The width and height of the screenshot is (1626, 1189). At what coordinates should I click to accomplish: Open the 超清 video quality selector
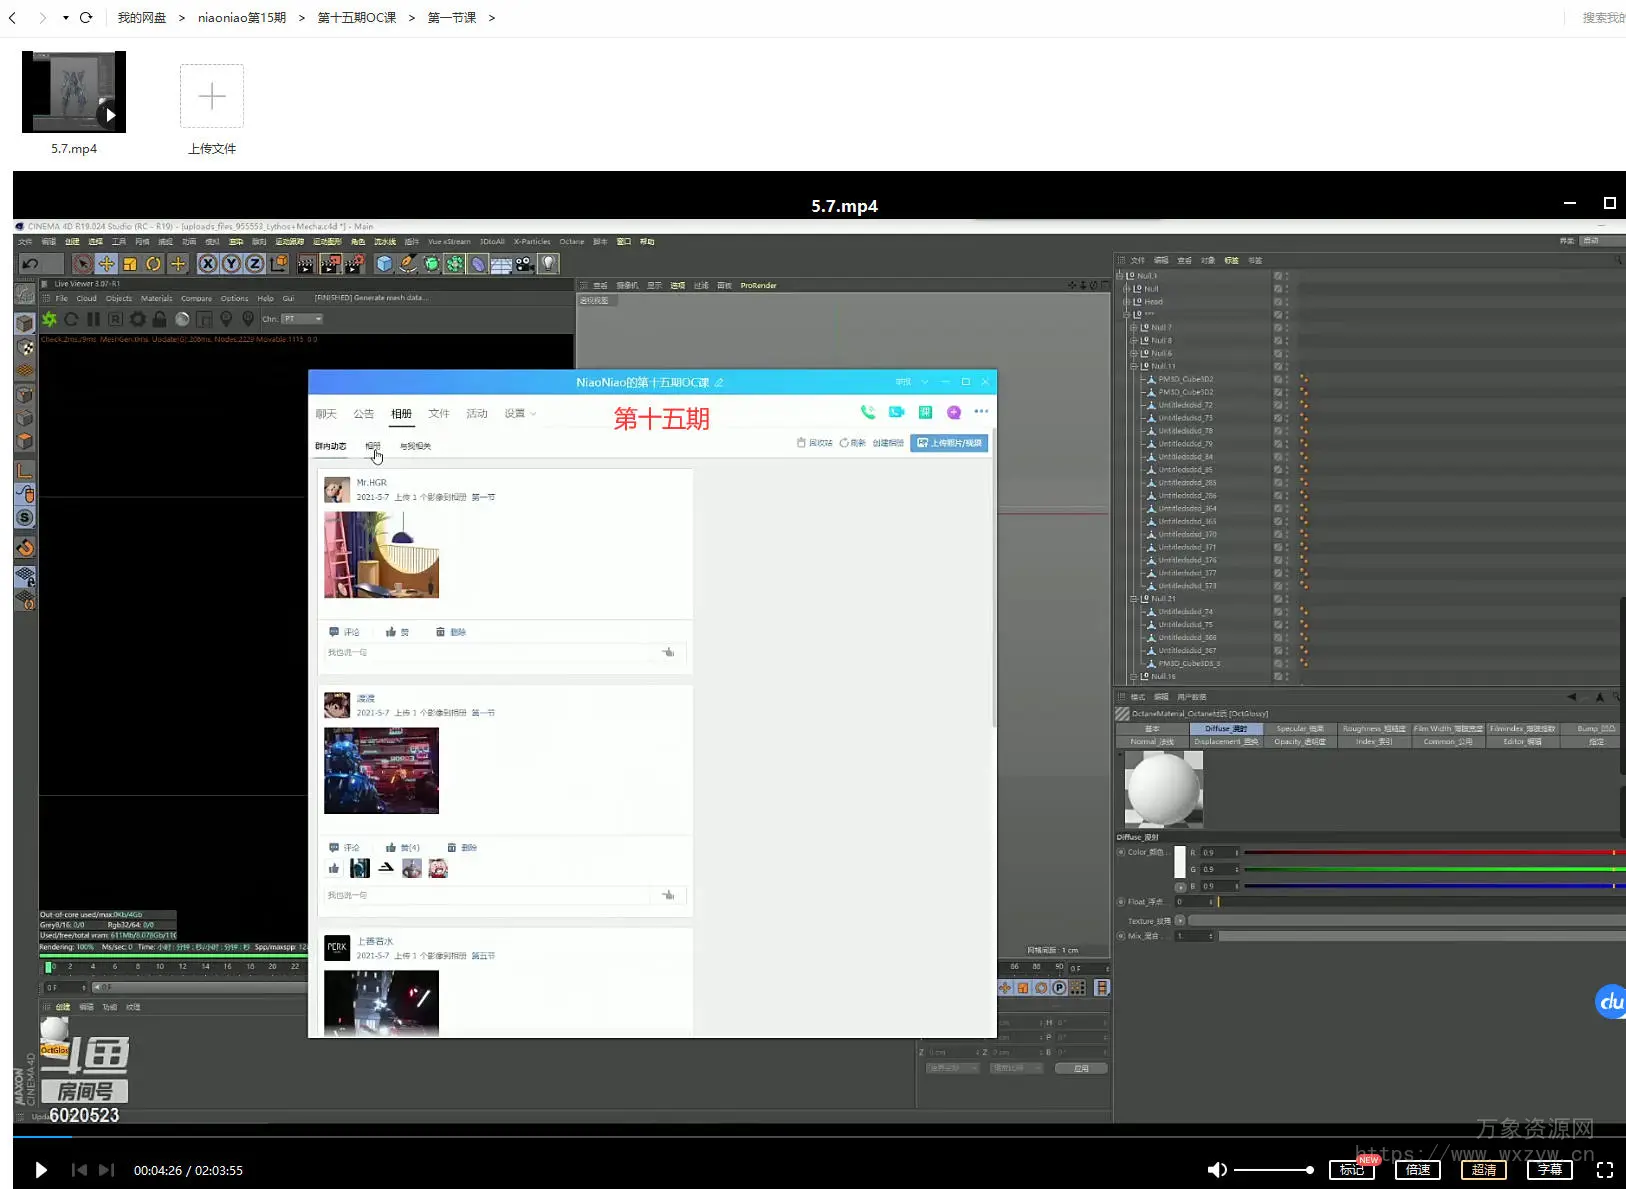click(1483, 1170)
